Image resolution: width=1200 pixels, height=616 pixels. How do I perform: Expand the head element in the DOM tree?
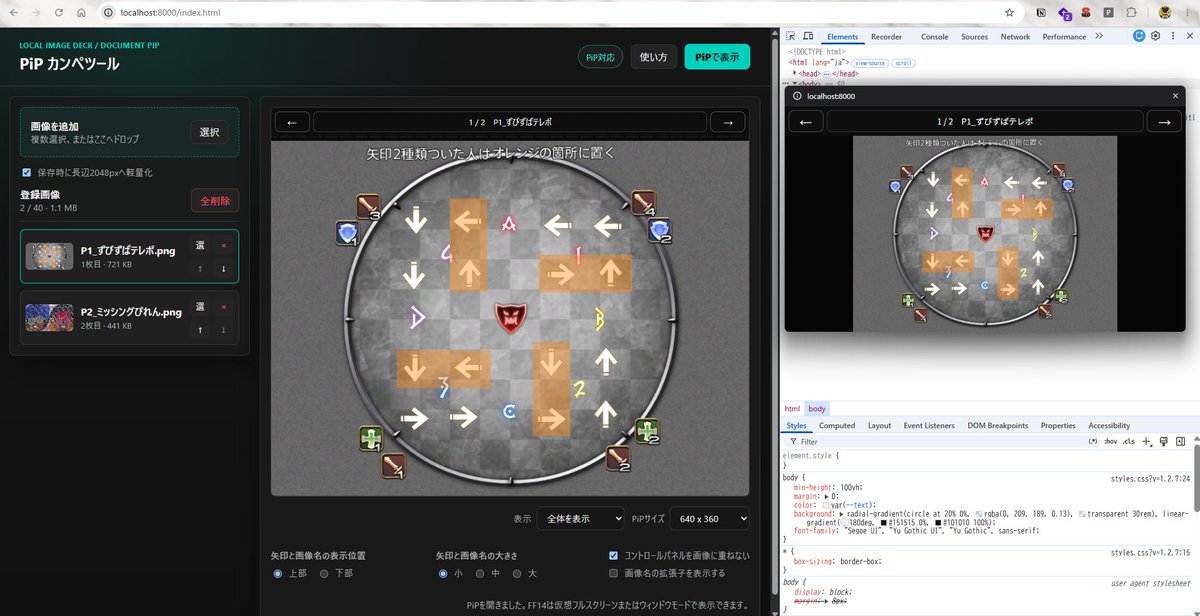click(794, 73)
